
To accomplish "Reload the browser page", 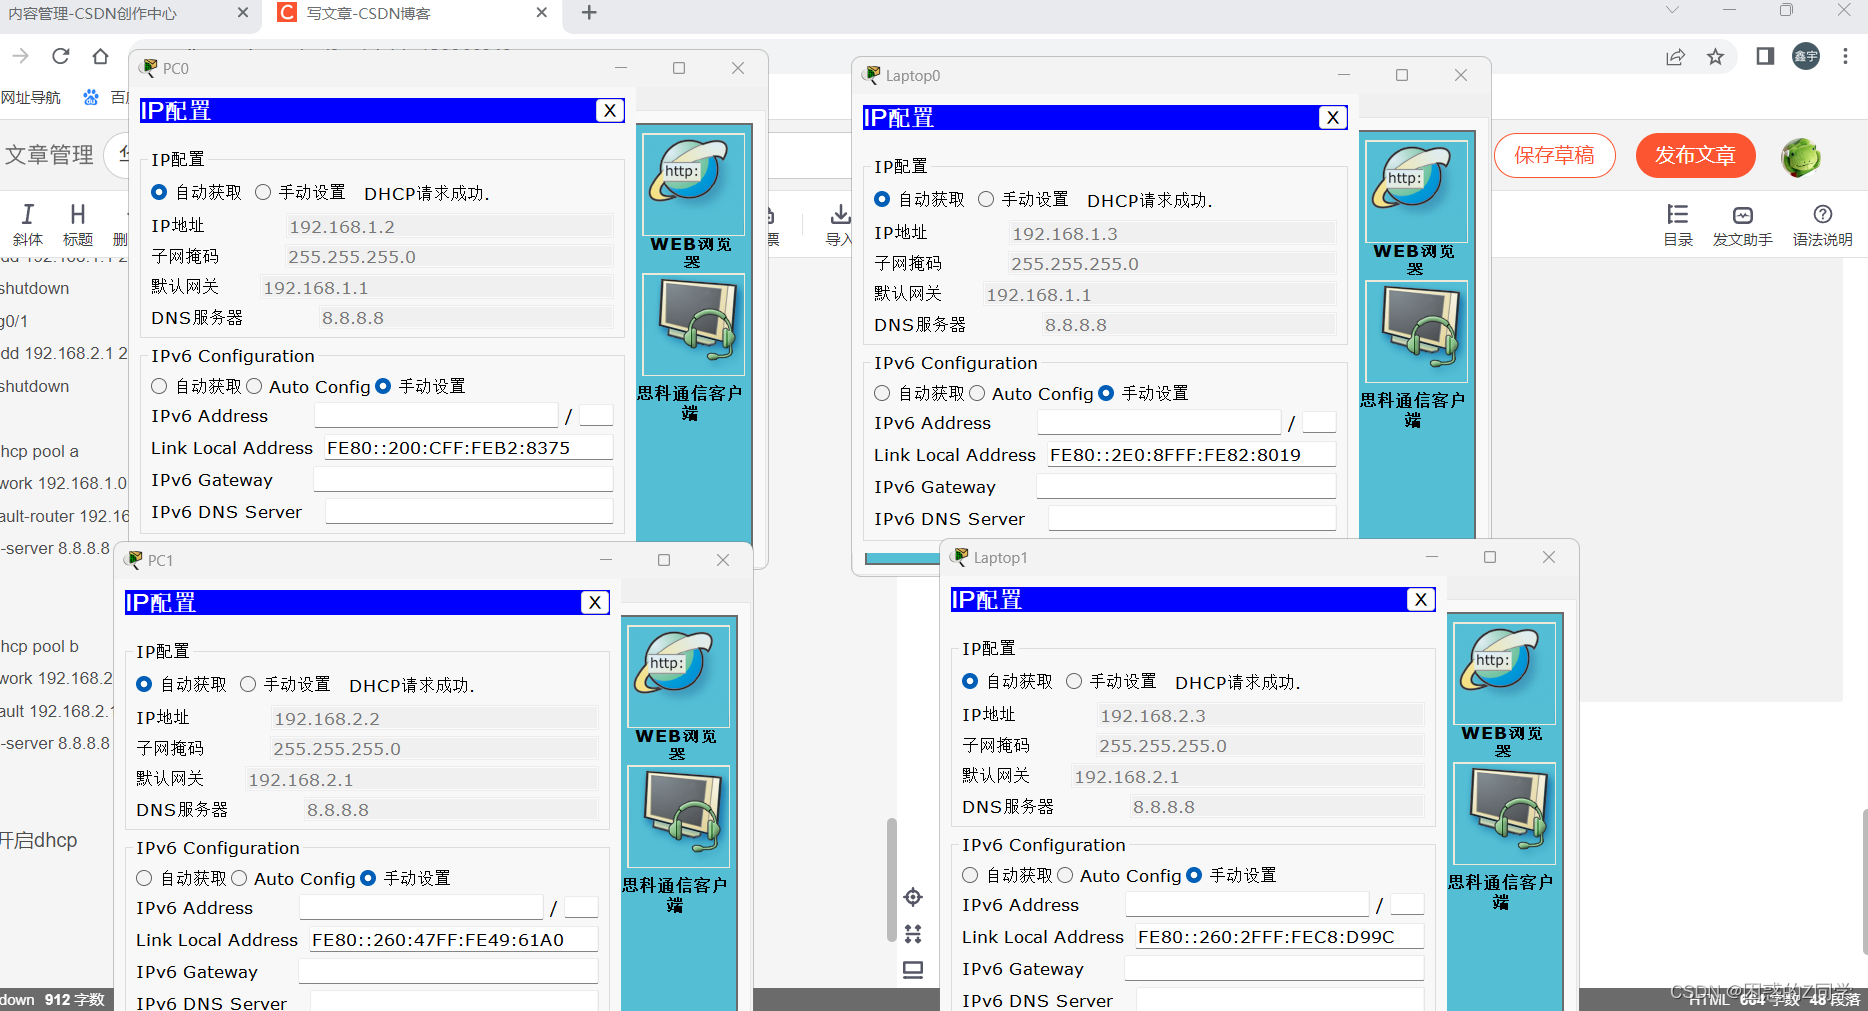I will (x=61, y=56).
